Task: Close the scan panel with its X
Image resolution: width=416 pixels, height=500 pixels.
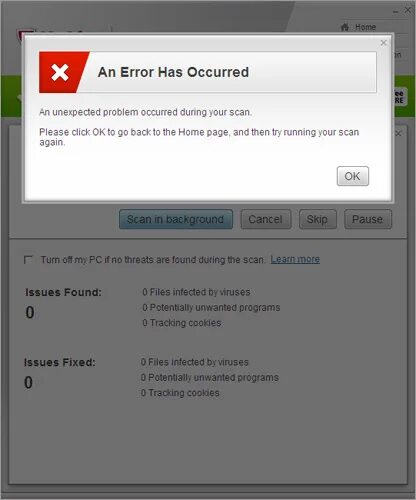Action: pyautogui.click(x=398, y=133)
